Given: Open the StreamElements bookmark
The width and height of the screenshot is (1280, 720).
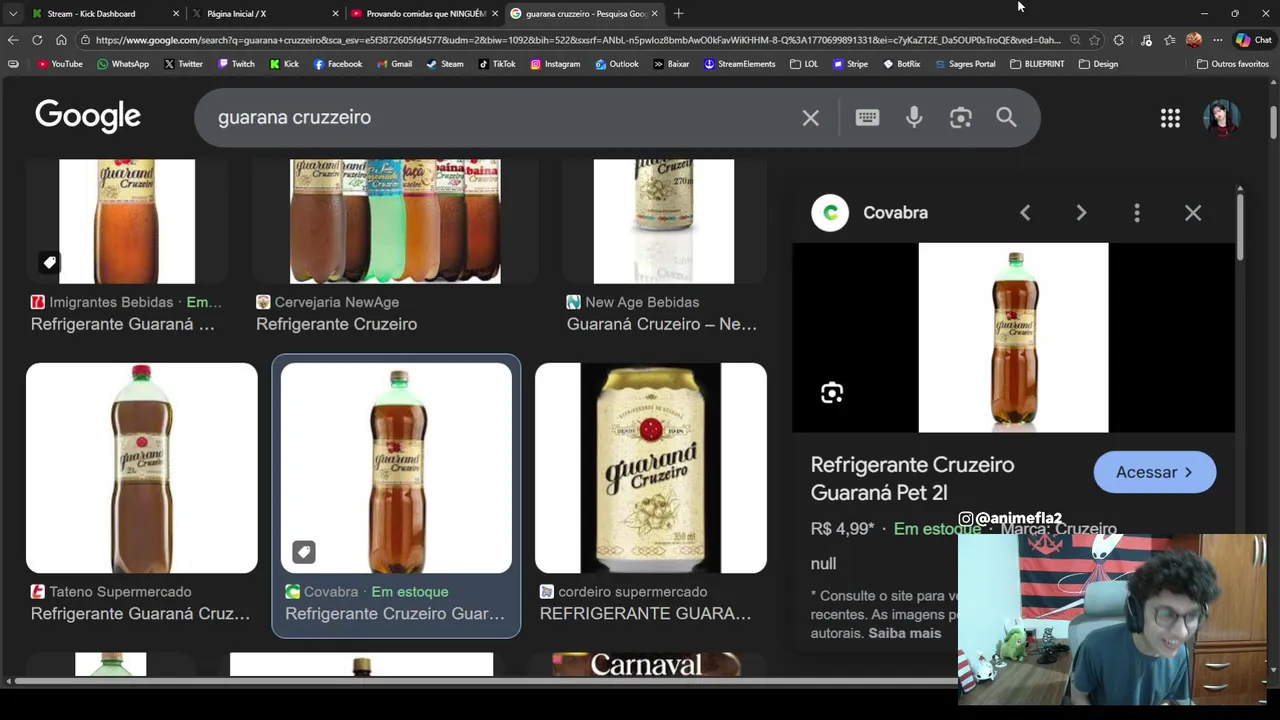Looking at the screenshot, I should [x=739, y=64].
